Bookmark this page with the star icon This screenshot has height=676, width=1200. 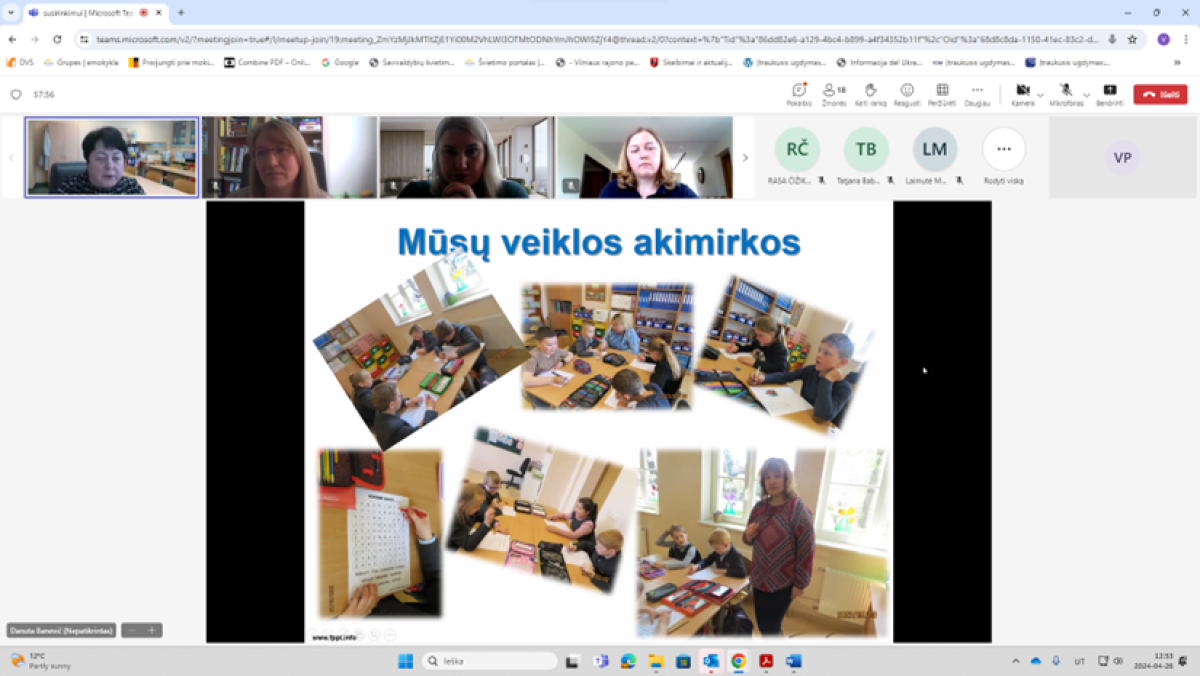[1132, 39]
